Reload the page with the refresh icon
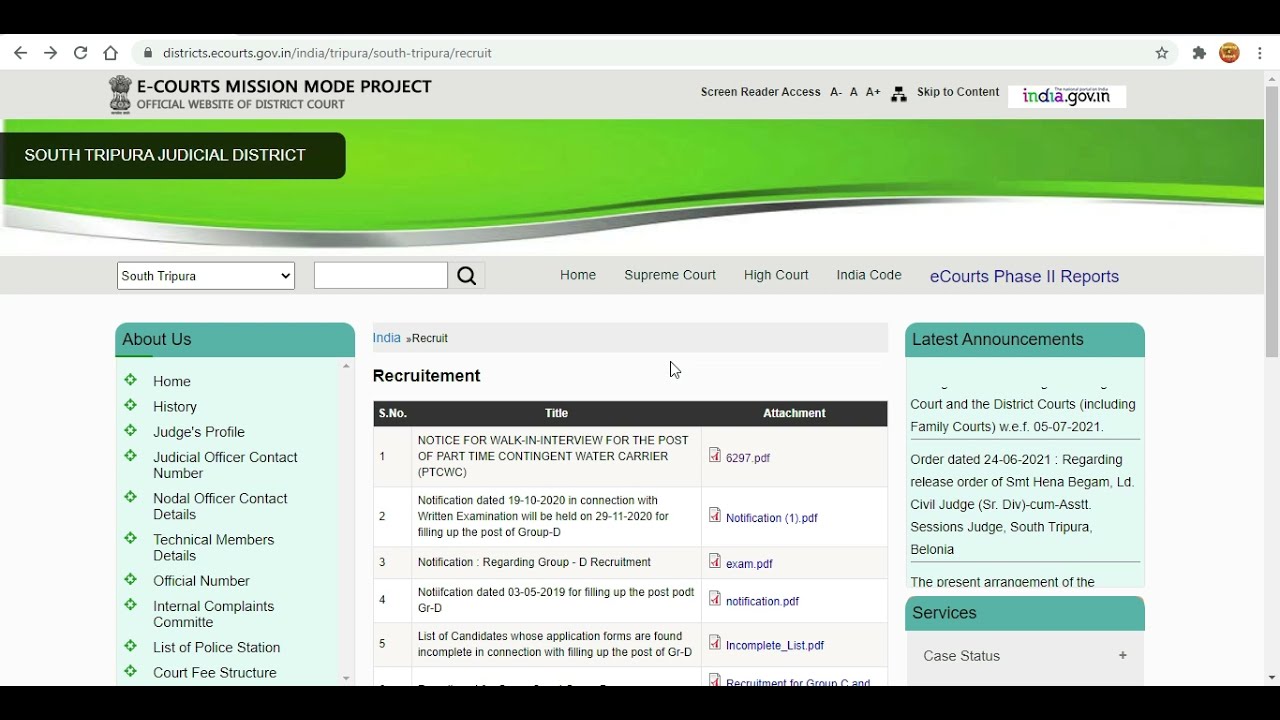 tap(81, 53)
